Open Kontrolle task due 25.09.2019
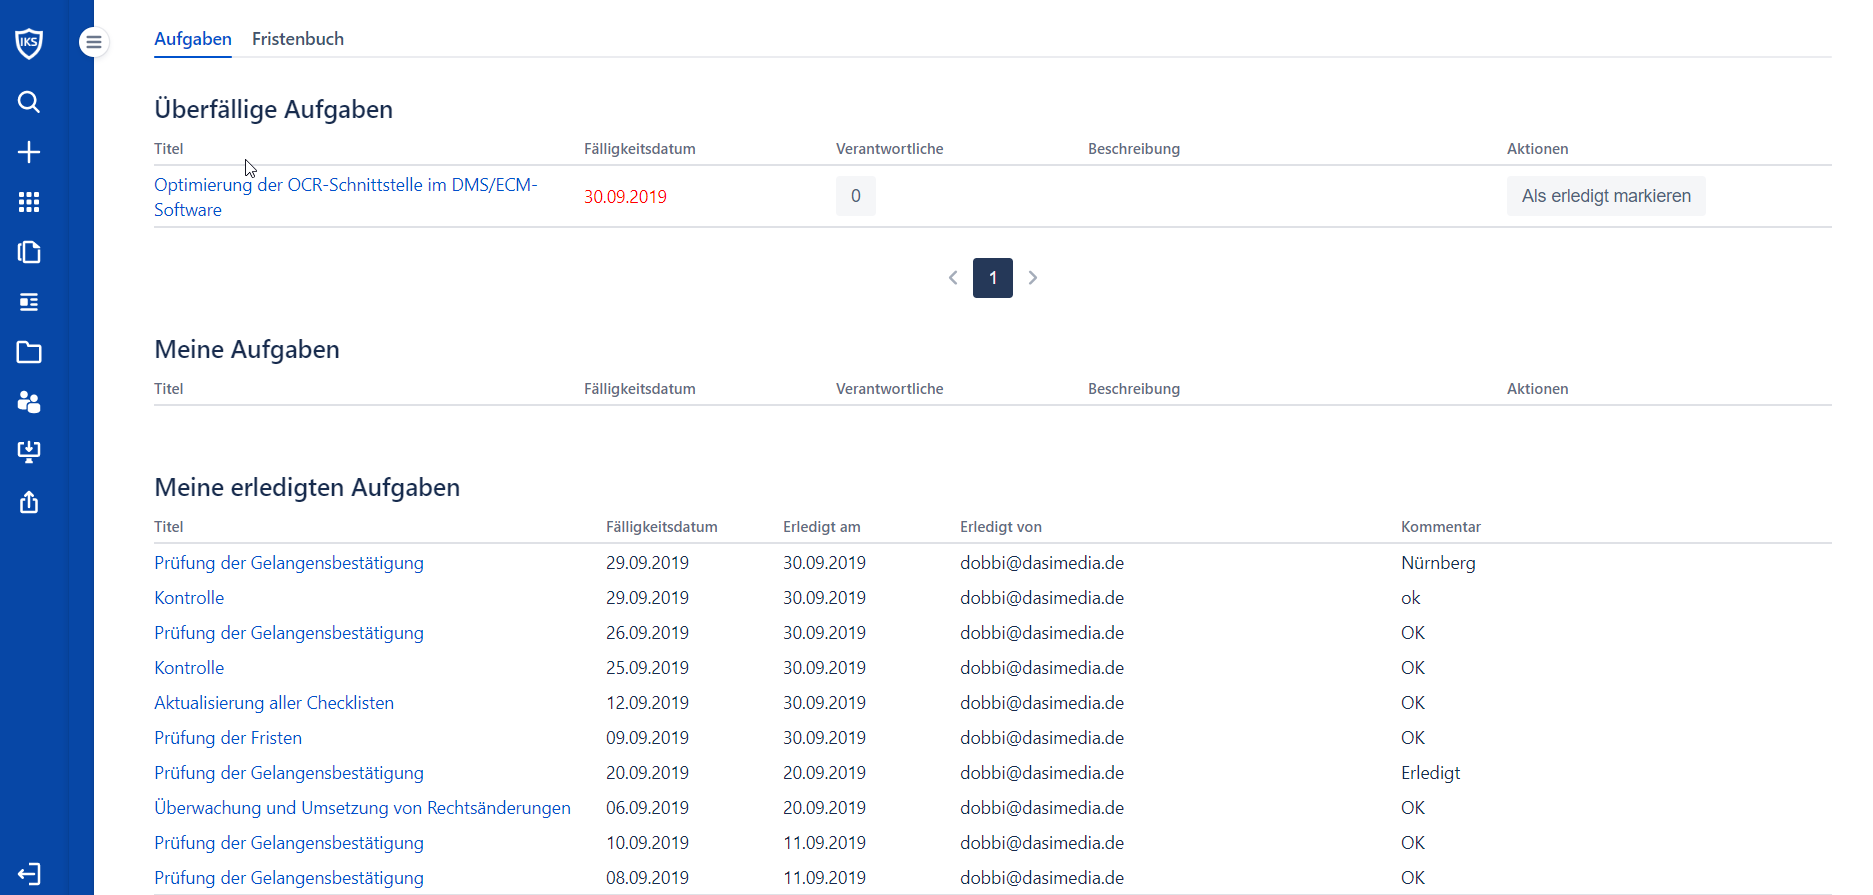 [x=189, y=668]
